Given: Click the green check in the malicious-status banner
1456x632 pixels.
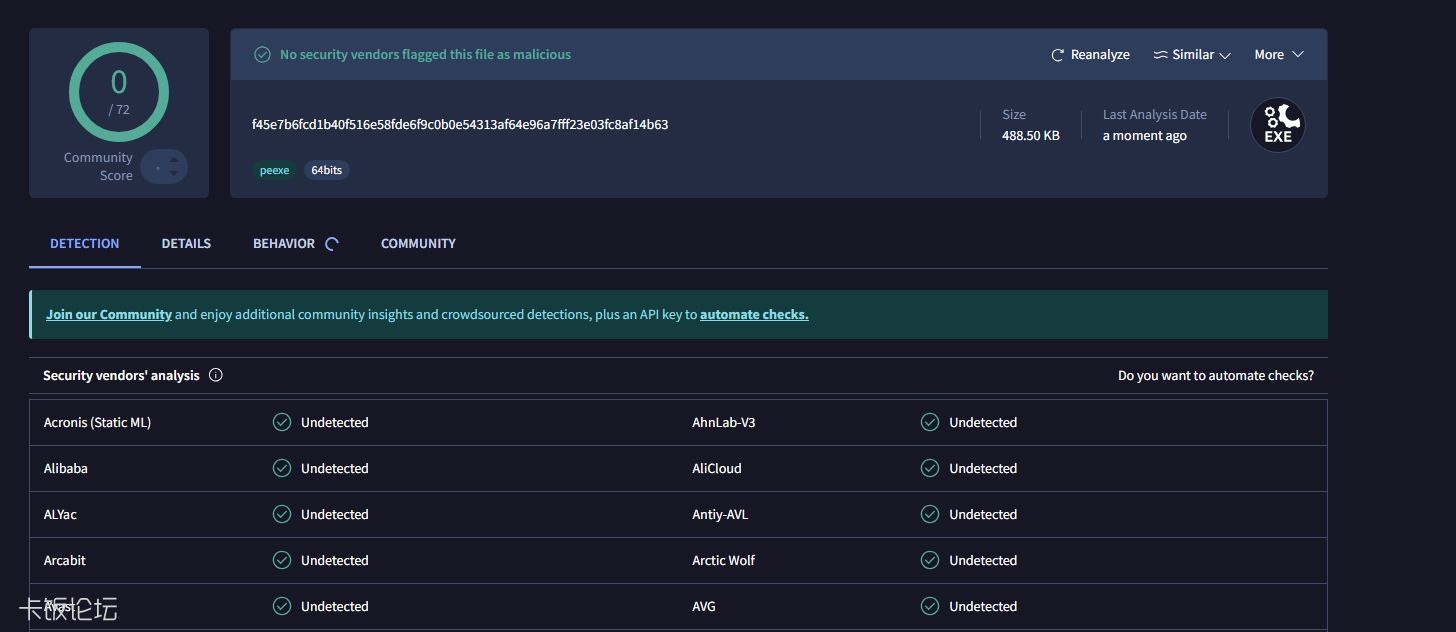Looking at the screenshot, I should tap(262, 54).
